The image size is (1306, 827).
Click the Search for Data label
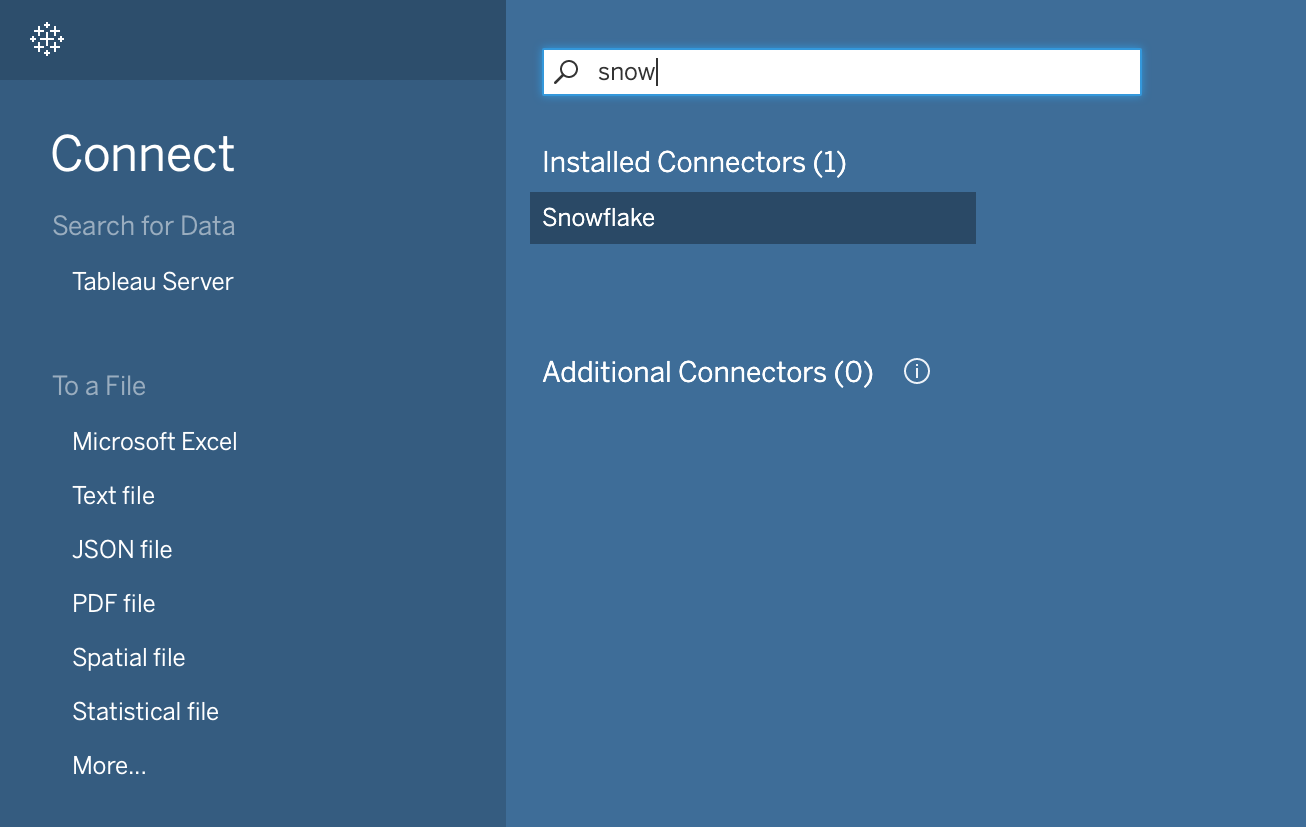pyautogui.click(x=144, y=226)
